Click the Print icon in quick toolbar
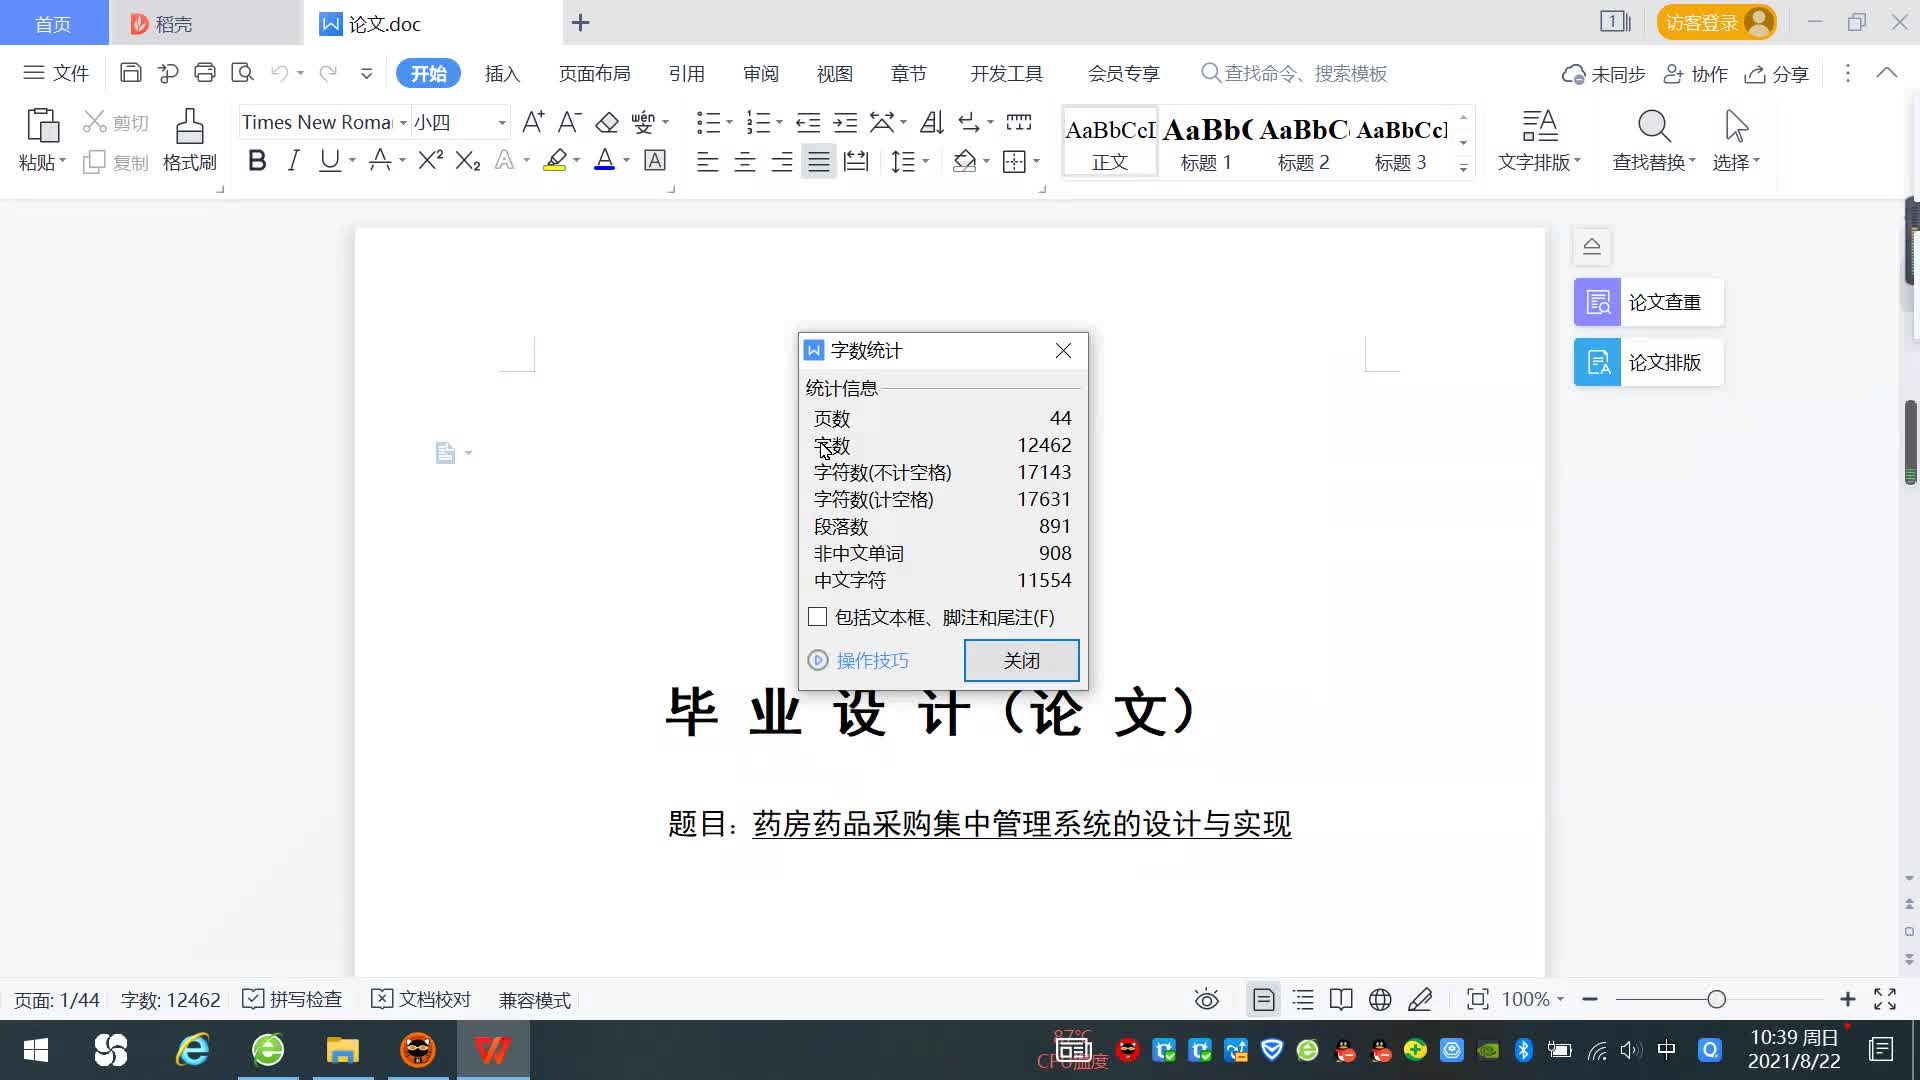This screenshot has height=1080, width=1920. point(205,73)
